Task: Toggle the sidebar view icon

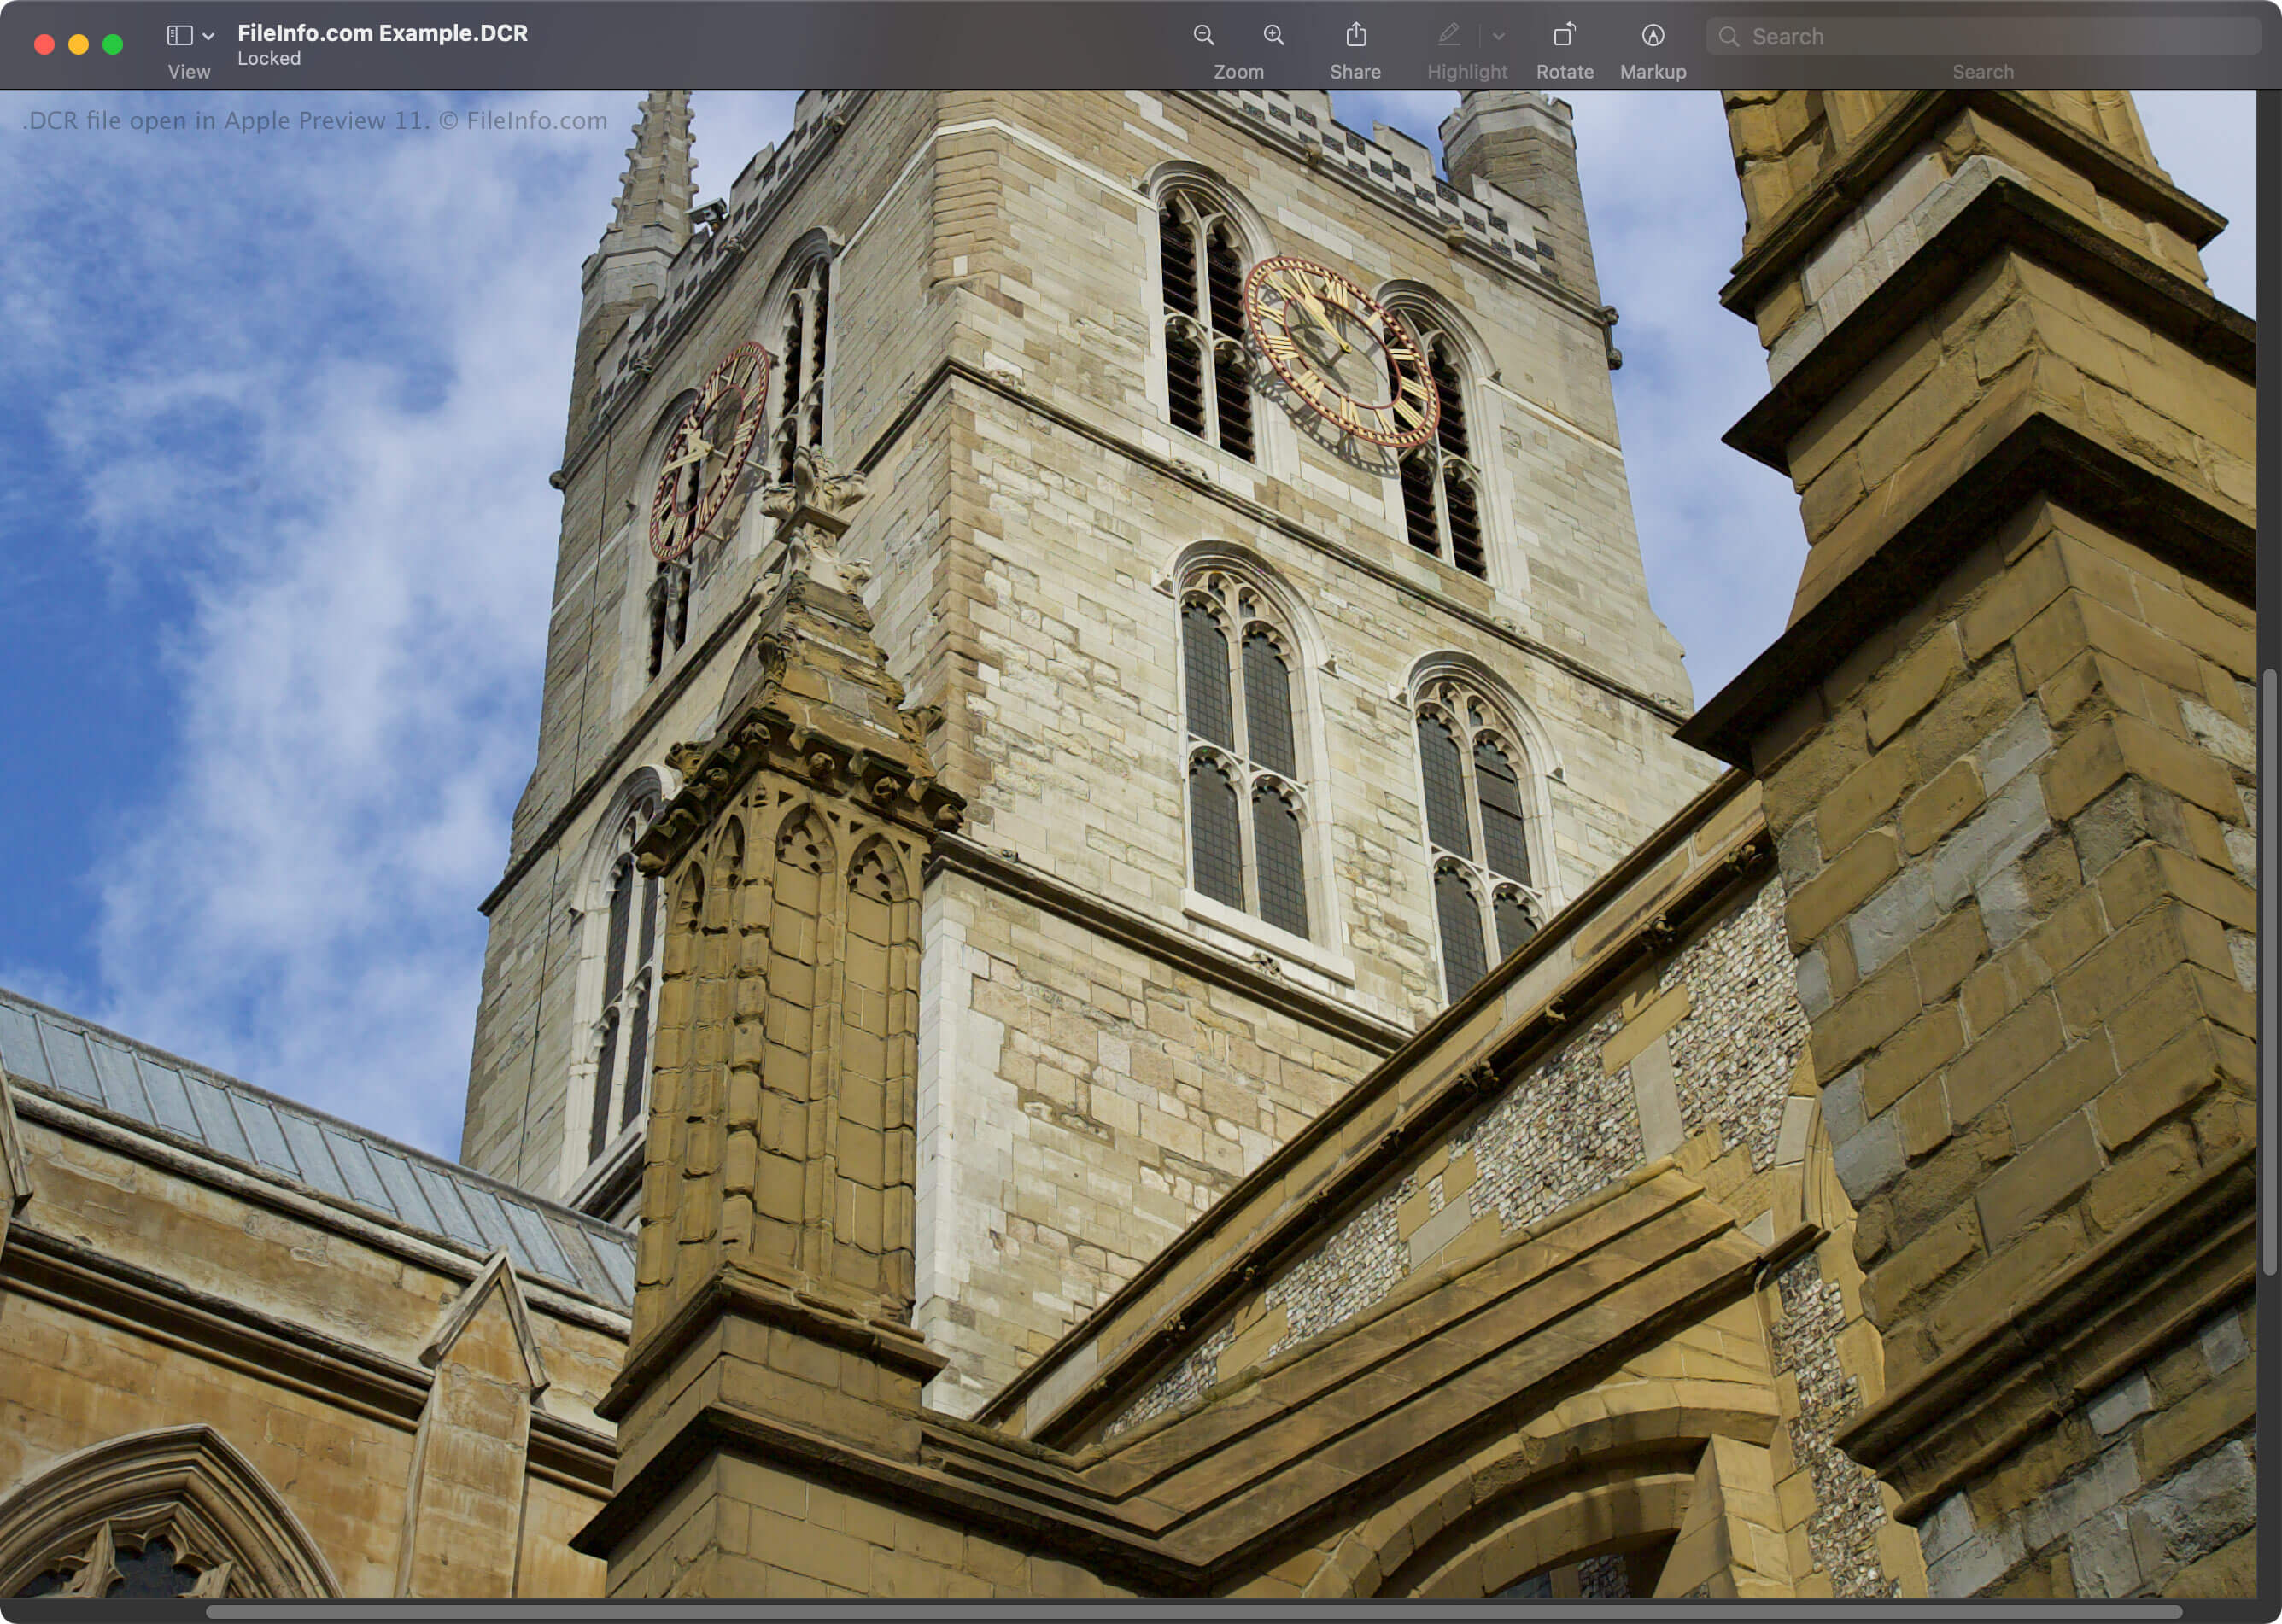Action: click(x=180, y=36)
